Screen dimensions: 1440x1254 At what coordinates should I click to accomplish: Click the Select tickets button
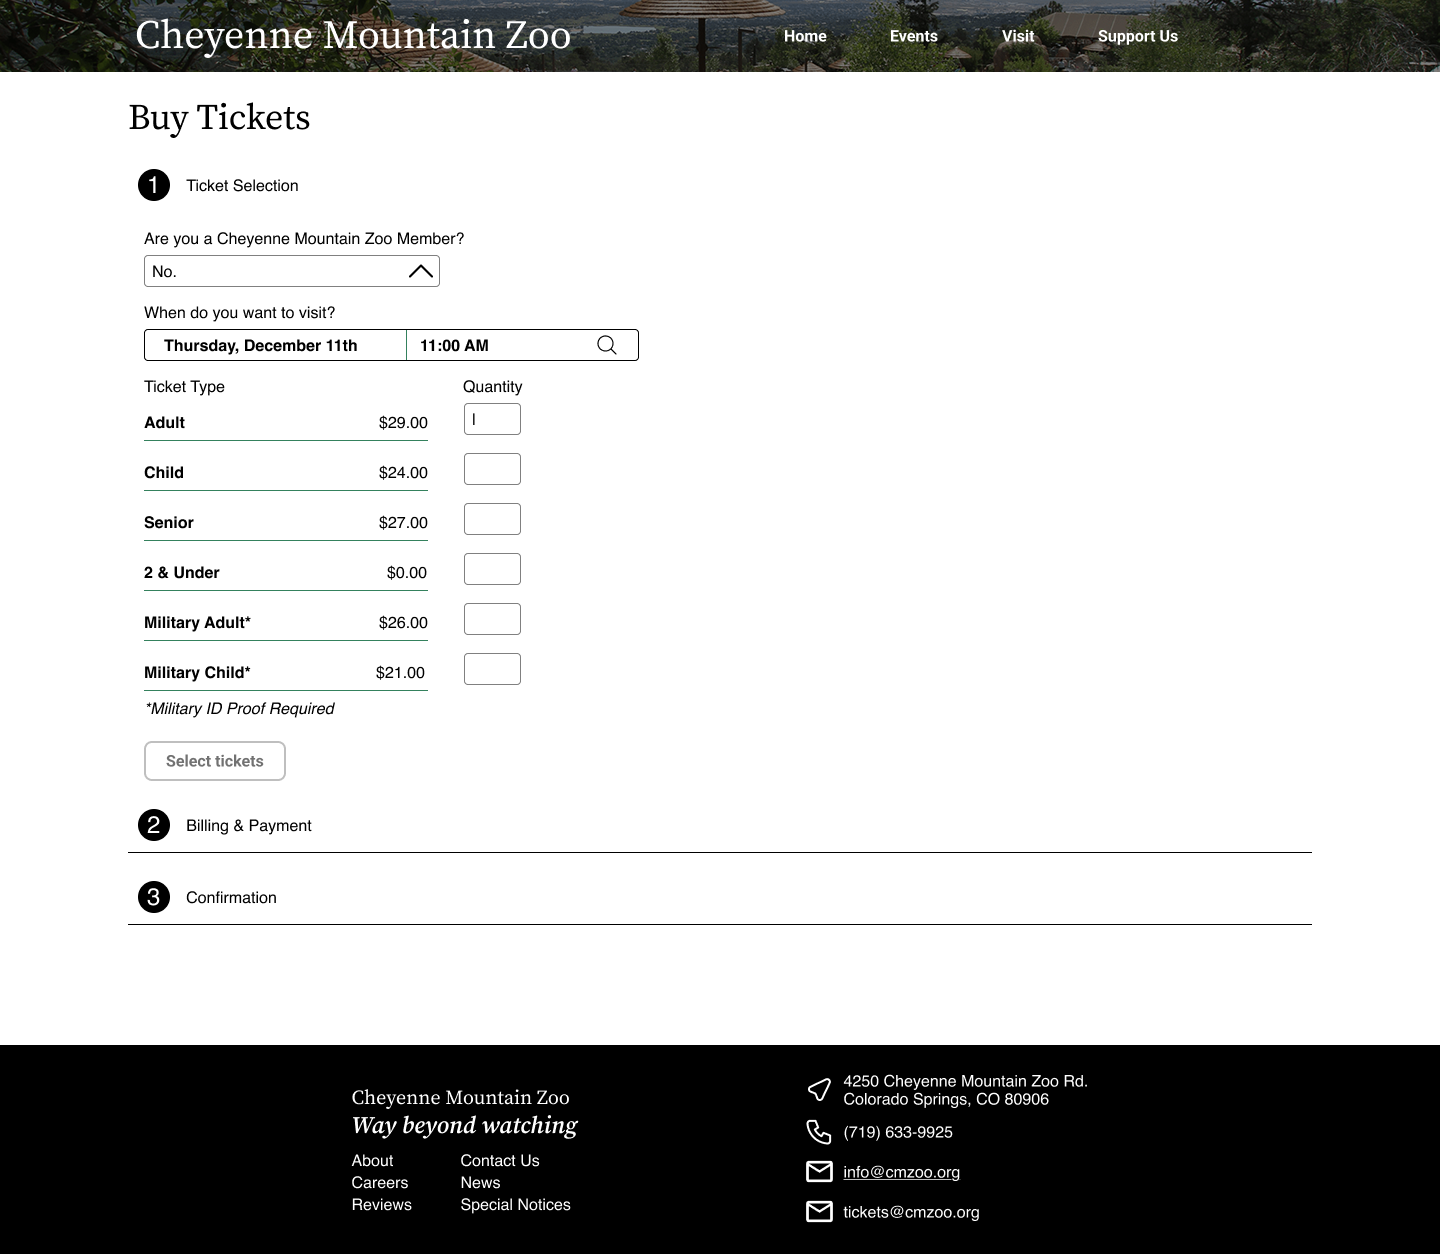point(215,761)
